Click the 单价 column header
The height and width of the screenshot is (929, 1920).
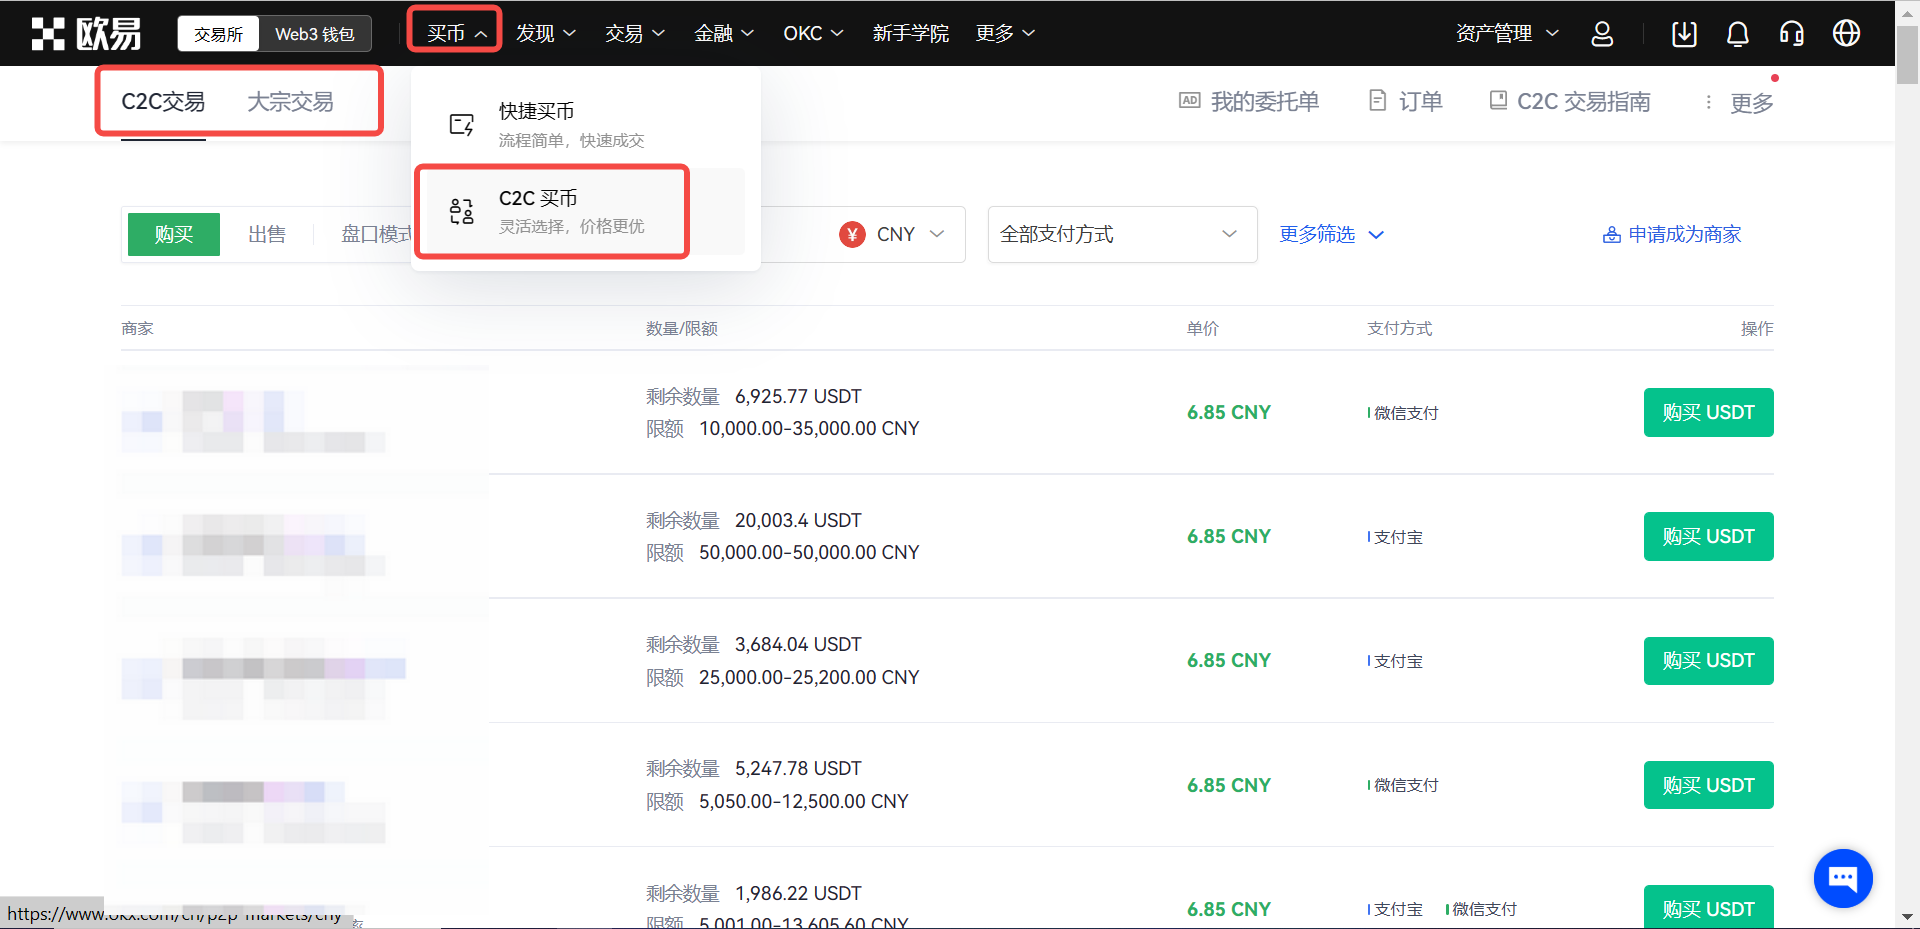[x=1202, y=329]
